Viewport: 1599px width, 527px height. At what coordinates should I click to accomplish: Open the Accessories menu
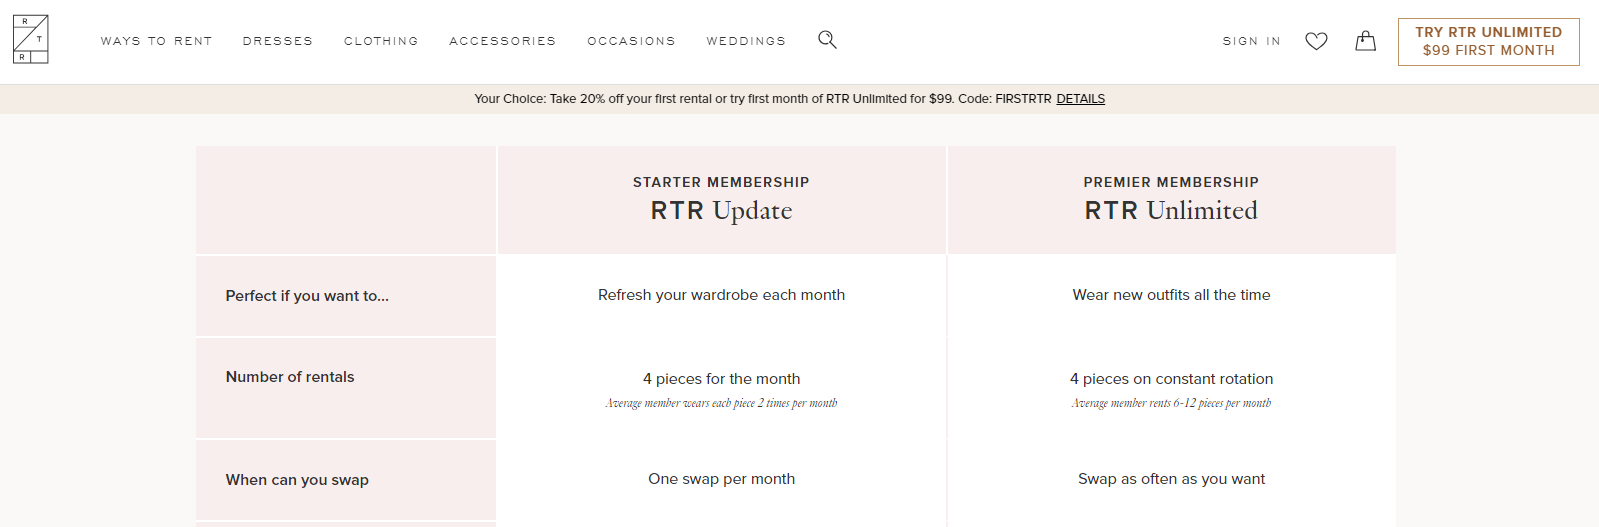click(502, 41)
